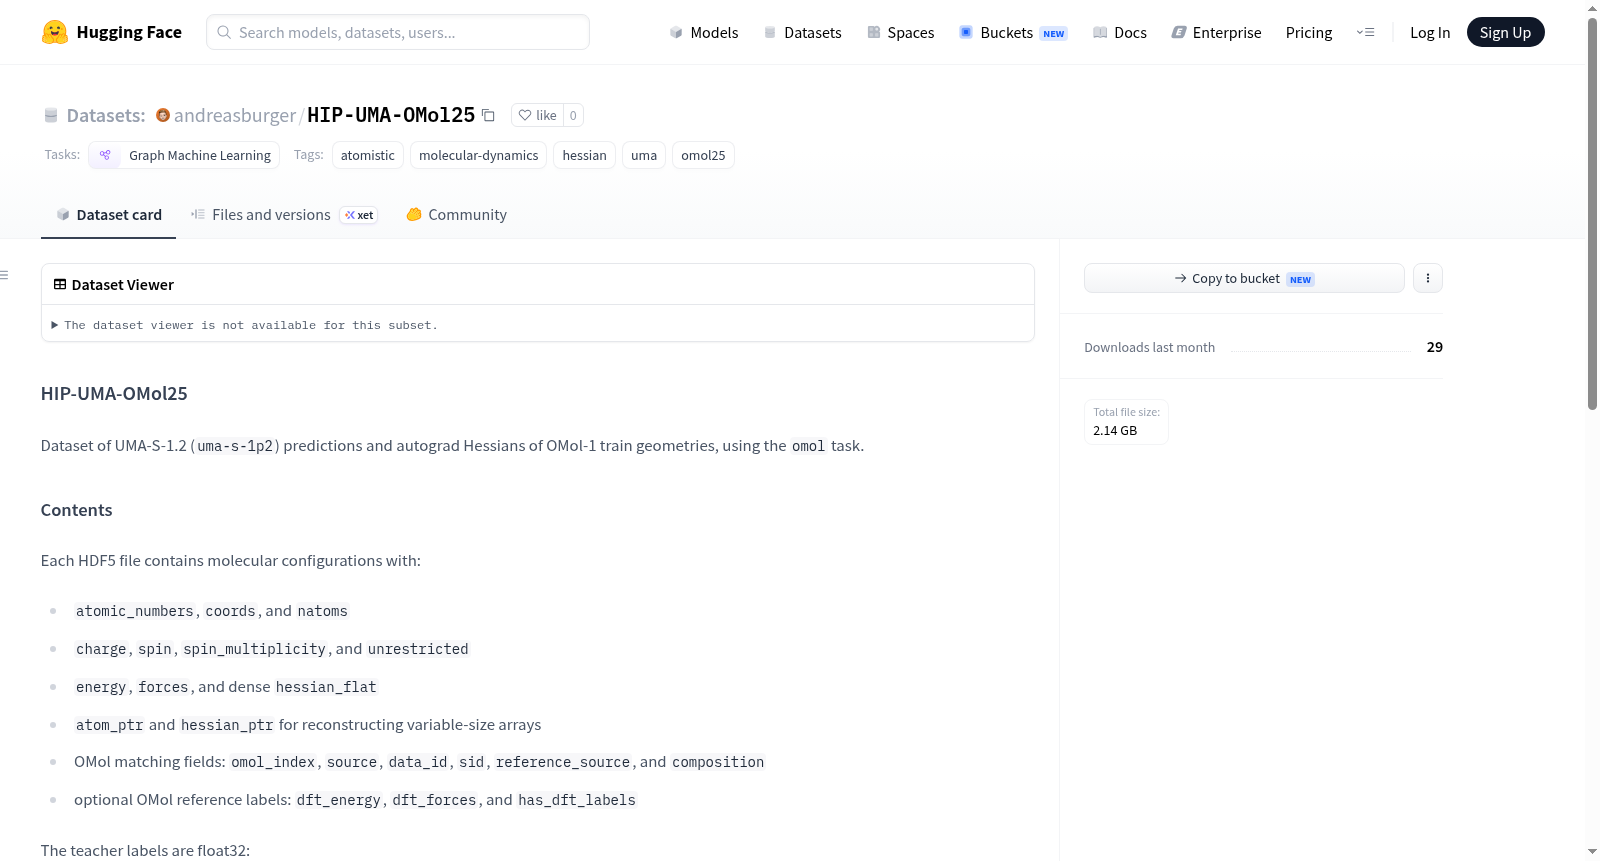
Task: Click the magnifier search icon
Action: pos(224,32)
